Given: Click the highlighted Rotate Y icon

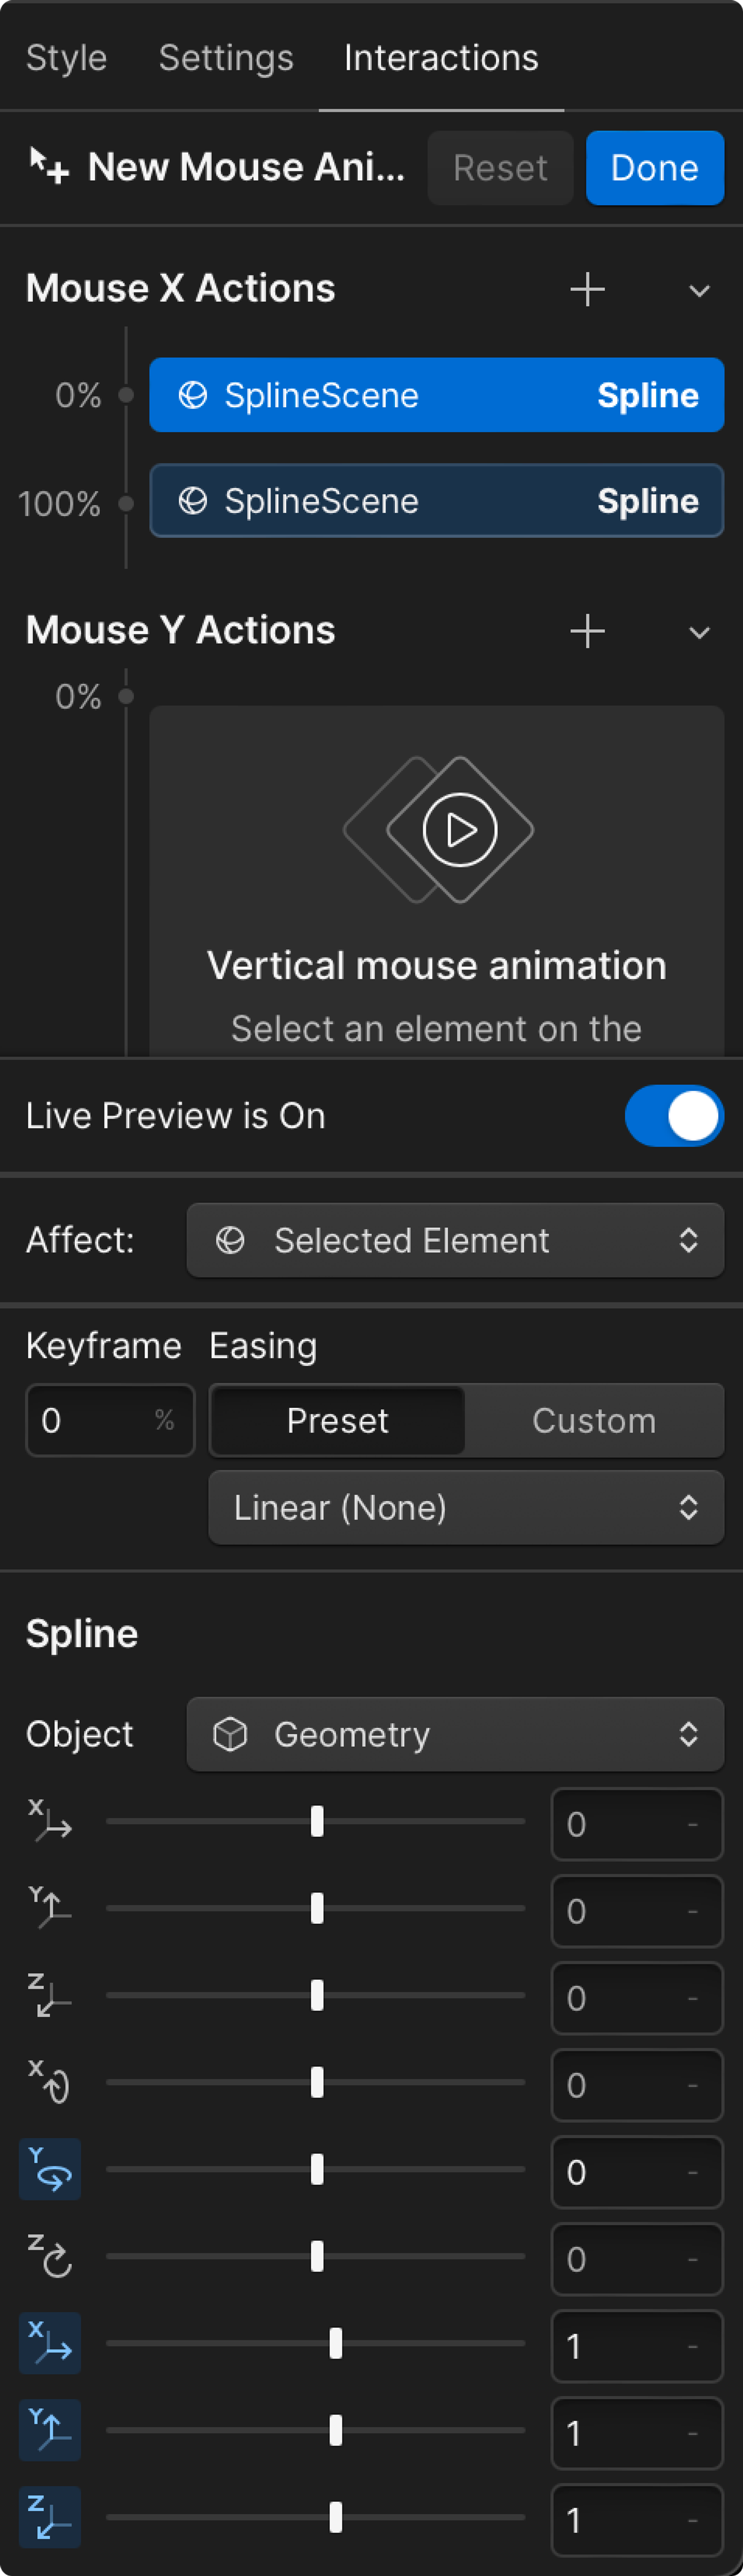Looking at the screenshot, I should point(50,2170).
